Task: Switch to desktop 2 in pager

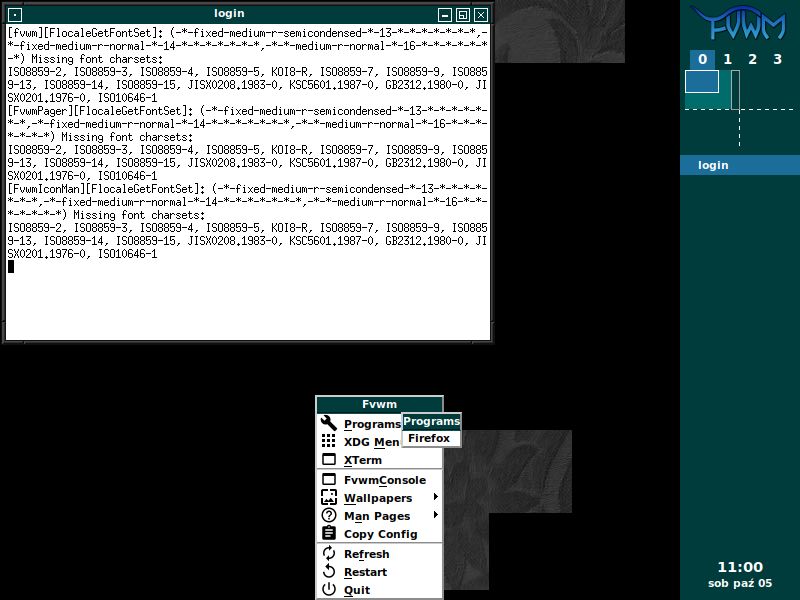Action: [753, 59]
